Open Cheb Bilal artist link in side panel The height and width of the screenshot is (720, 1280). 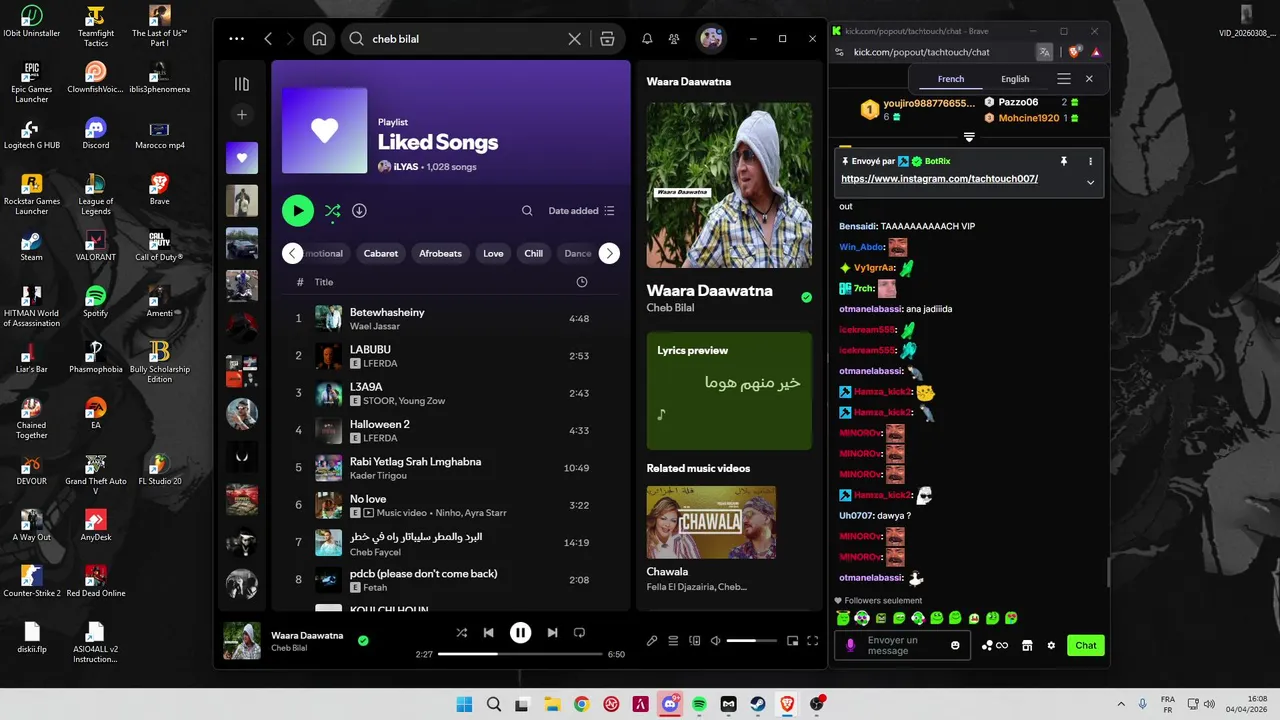(x=670, y=308)
